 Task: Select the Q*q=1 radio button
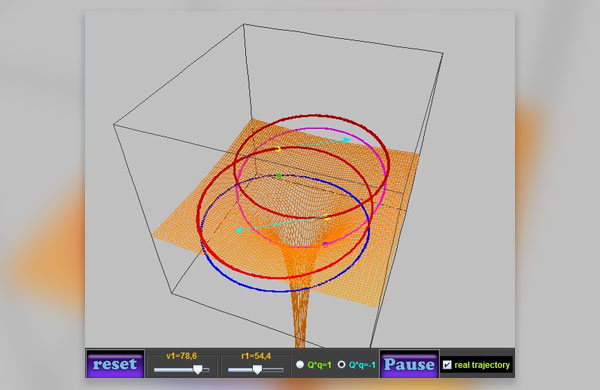click(x=300, y=364)
